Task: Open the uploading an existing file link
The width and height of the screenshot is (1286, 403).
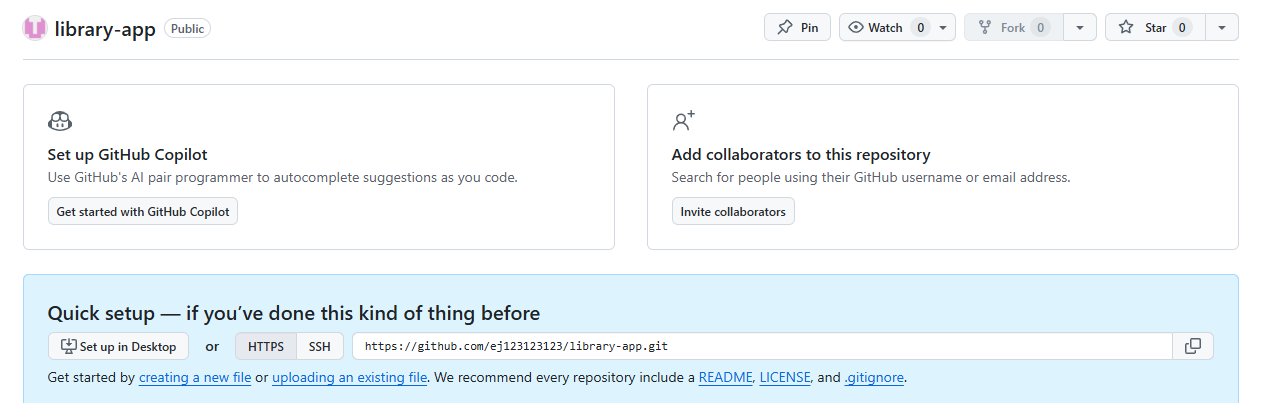Action: (350, 378)
